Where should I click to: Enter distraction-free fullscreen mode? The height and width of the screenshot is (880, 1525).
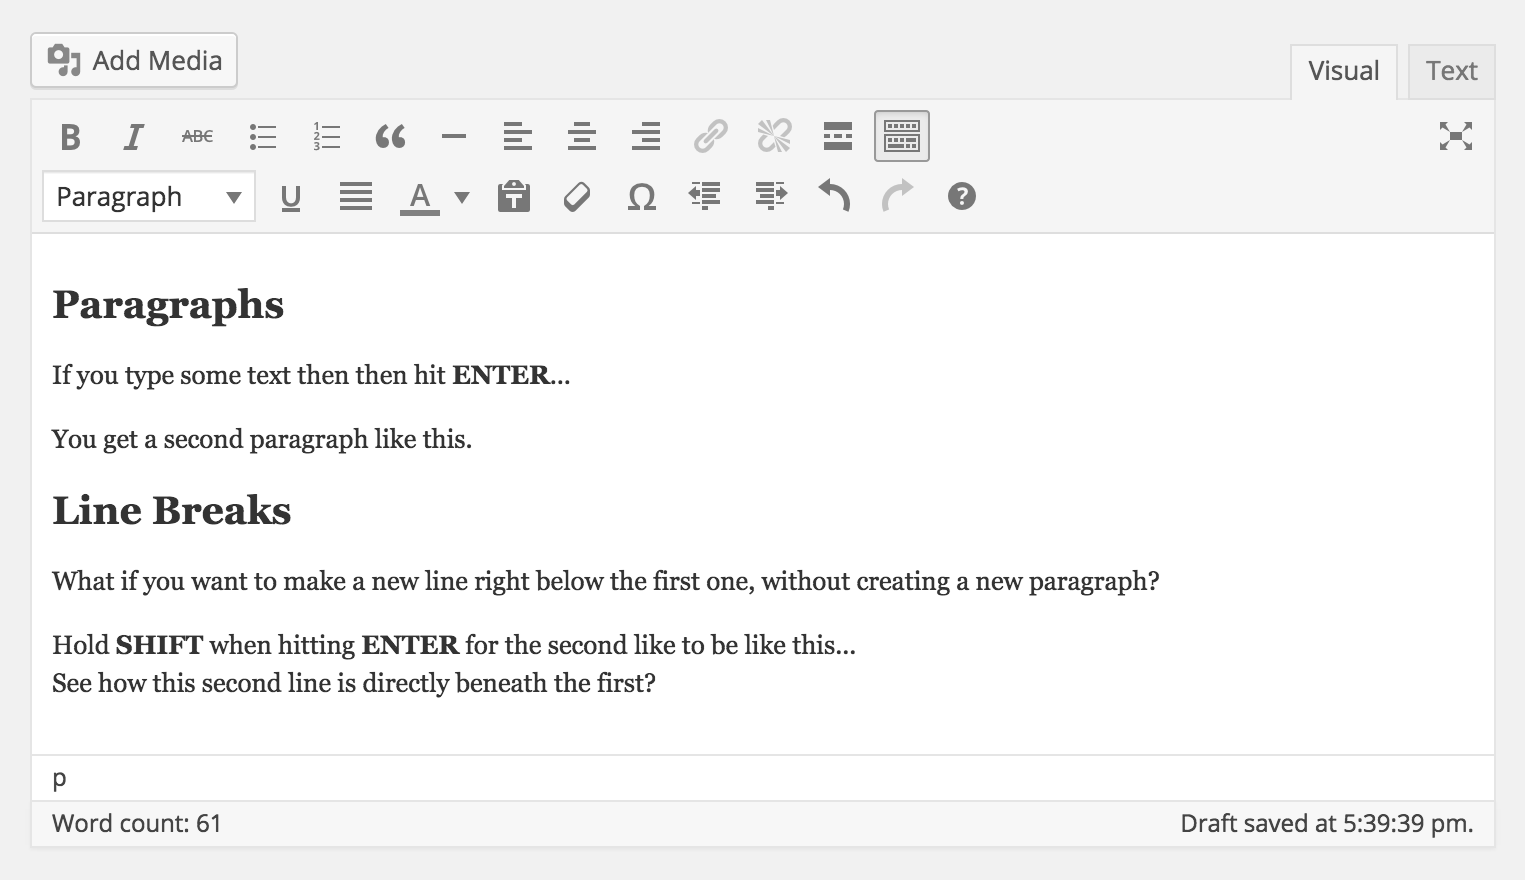coord(1456,136)
